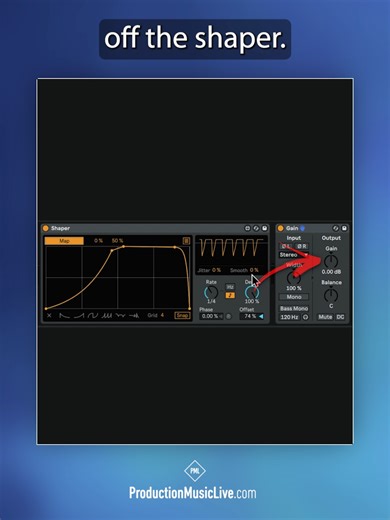Image resolution: width=390 pixels, height=520 pixels.
Task: Click the Offset 74 % field
Action: [x=250, y=316]
